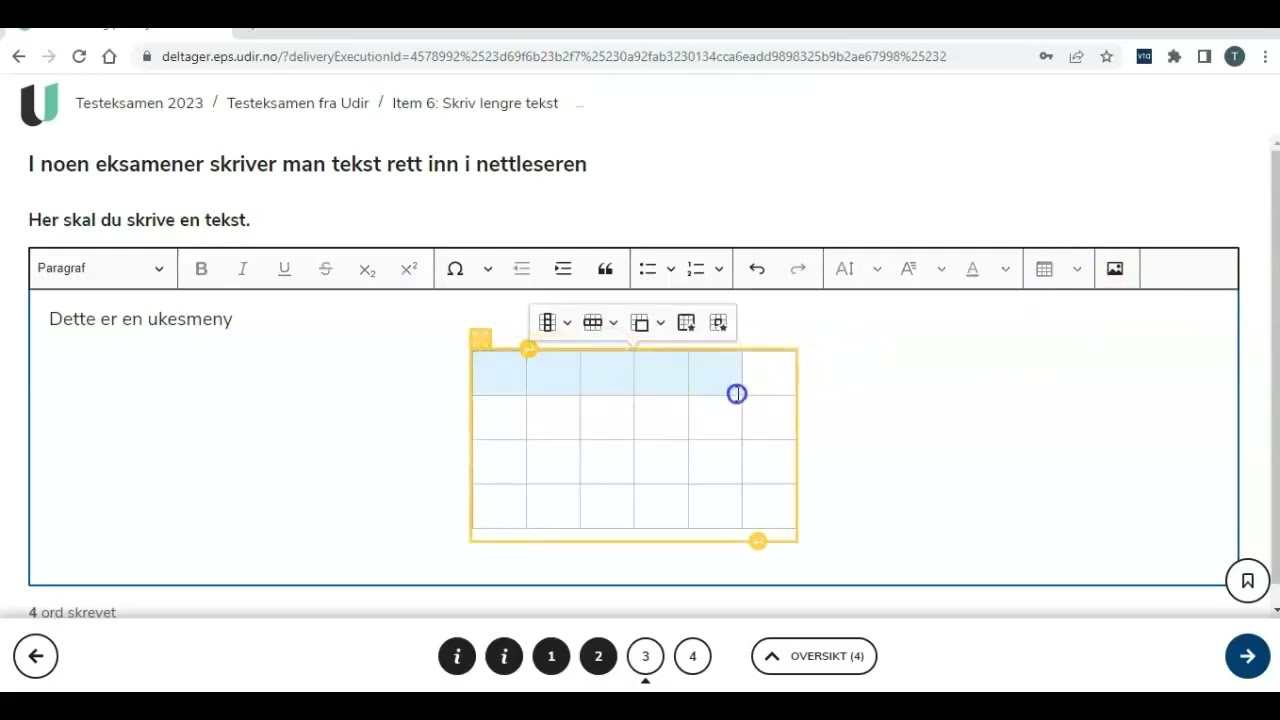Expand table column dropdown arrow
This screenshot has height=720, width=1280.
point(567,323)
